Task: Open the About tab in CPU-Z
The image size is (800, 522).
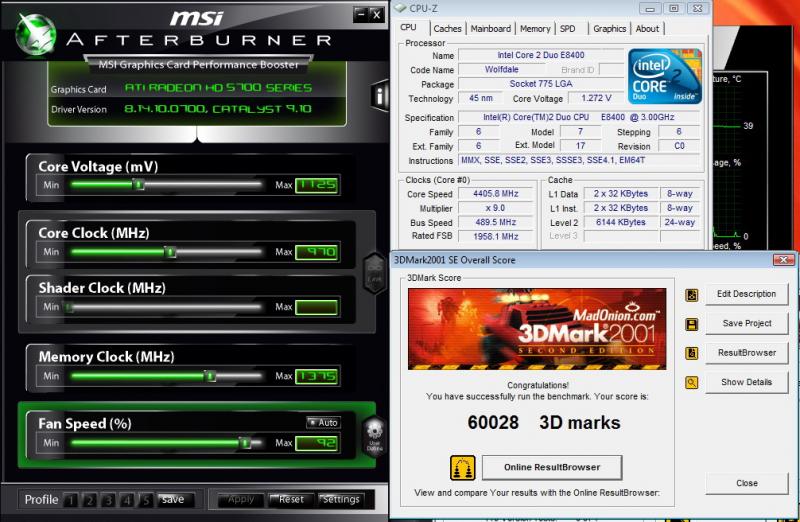Action: (x=647, y=29)
